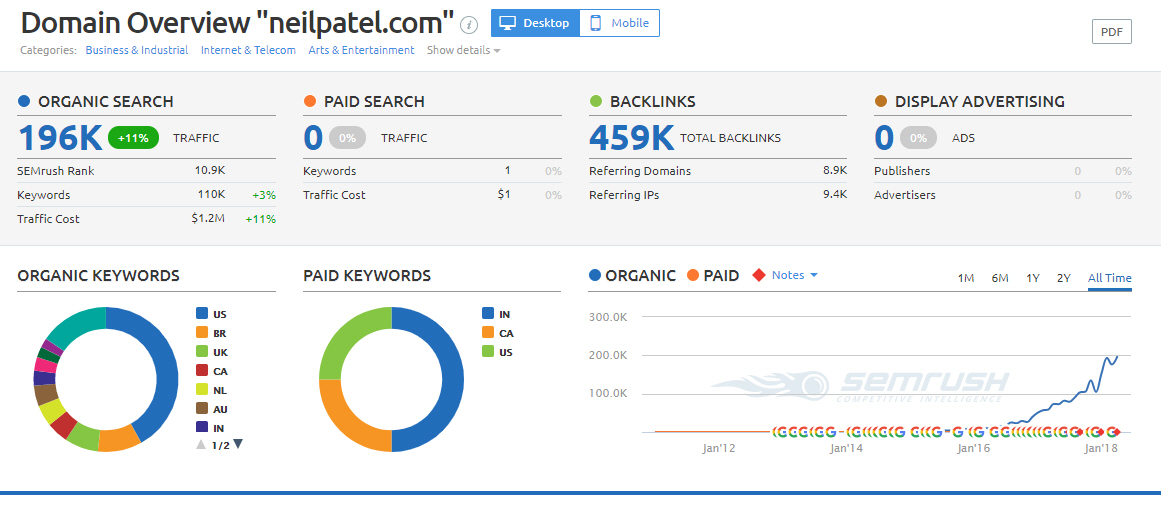Click the IN blue swatch in paid legend
The width and height of the screenshot is (1161, 505).
488,314
